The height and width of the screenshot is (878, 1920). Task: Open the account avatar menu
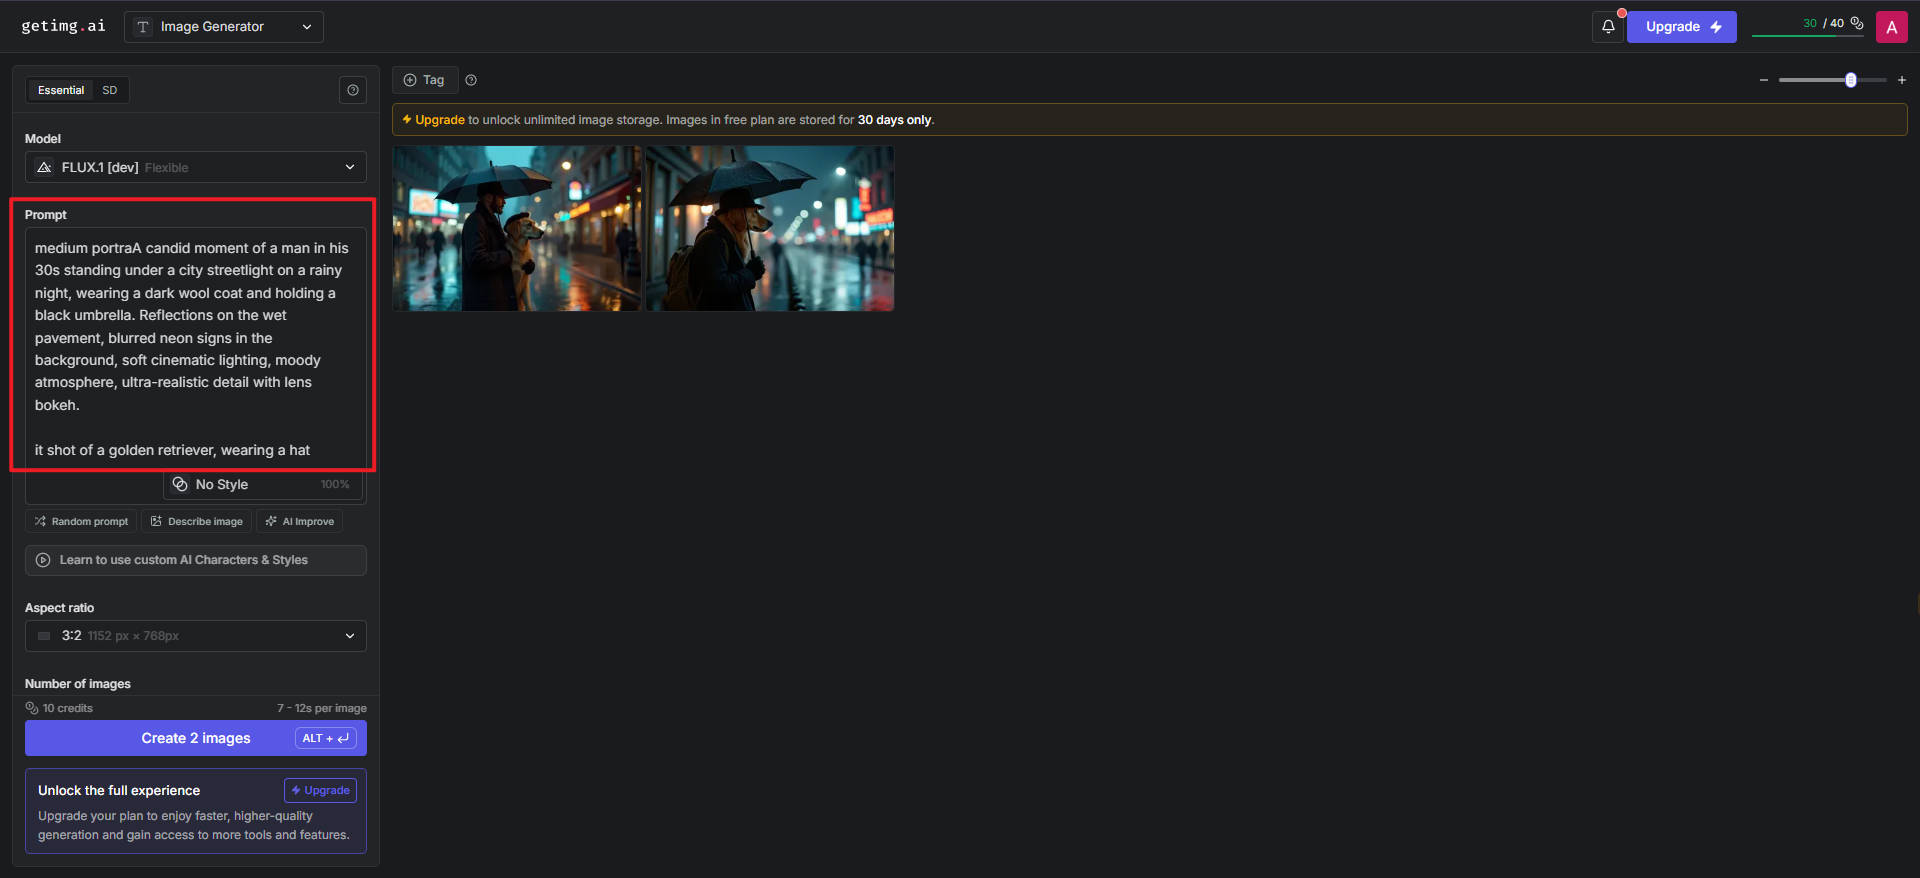coord(1891,27)
